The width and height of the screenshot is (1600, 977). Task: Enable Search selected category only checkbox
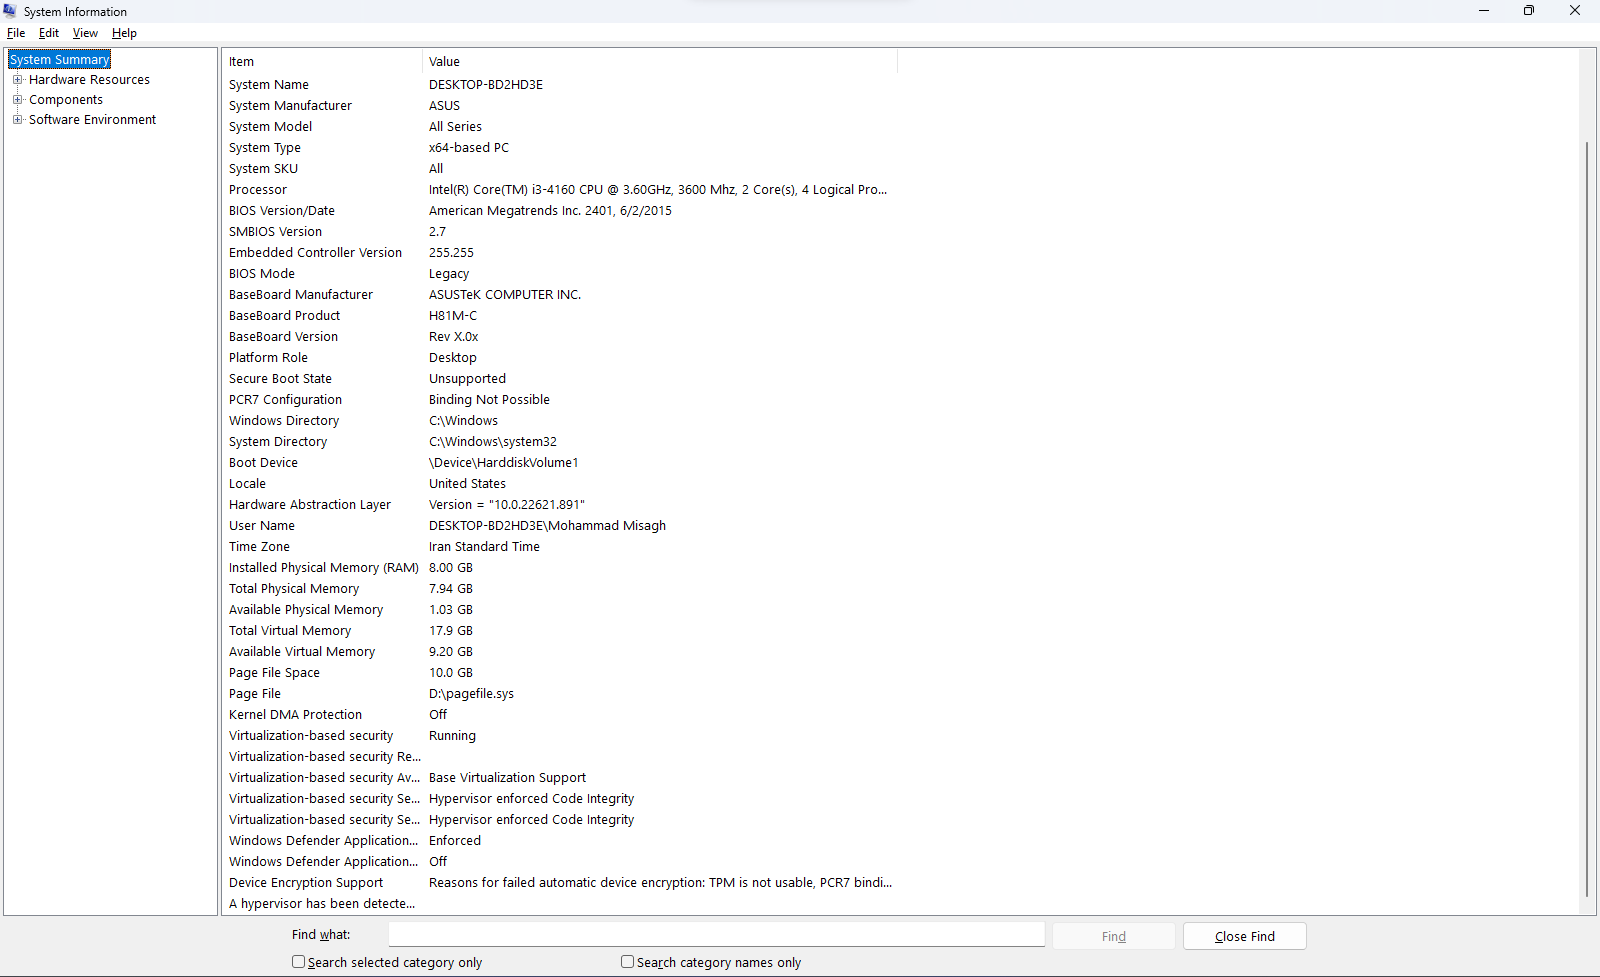298,962
